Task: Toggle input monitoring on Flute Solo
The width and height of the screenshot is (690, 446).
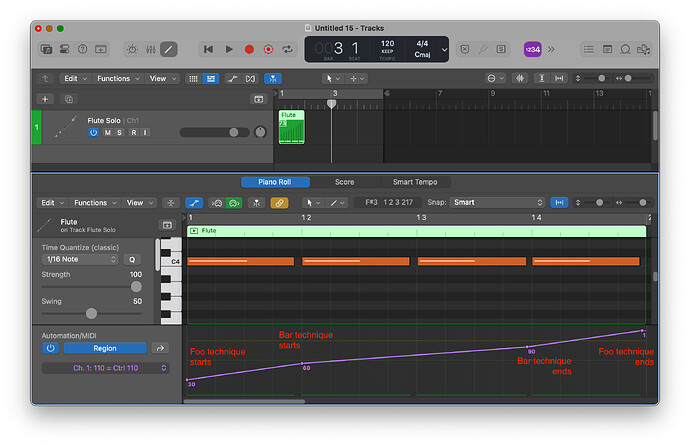Action: (x=145, y=132)
